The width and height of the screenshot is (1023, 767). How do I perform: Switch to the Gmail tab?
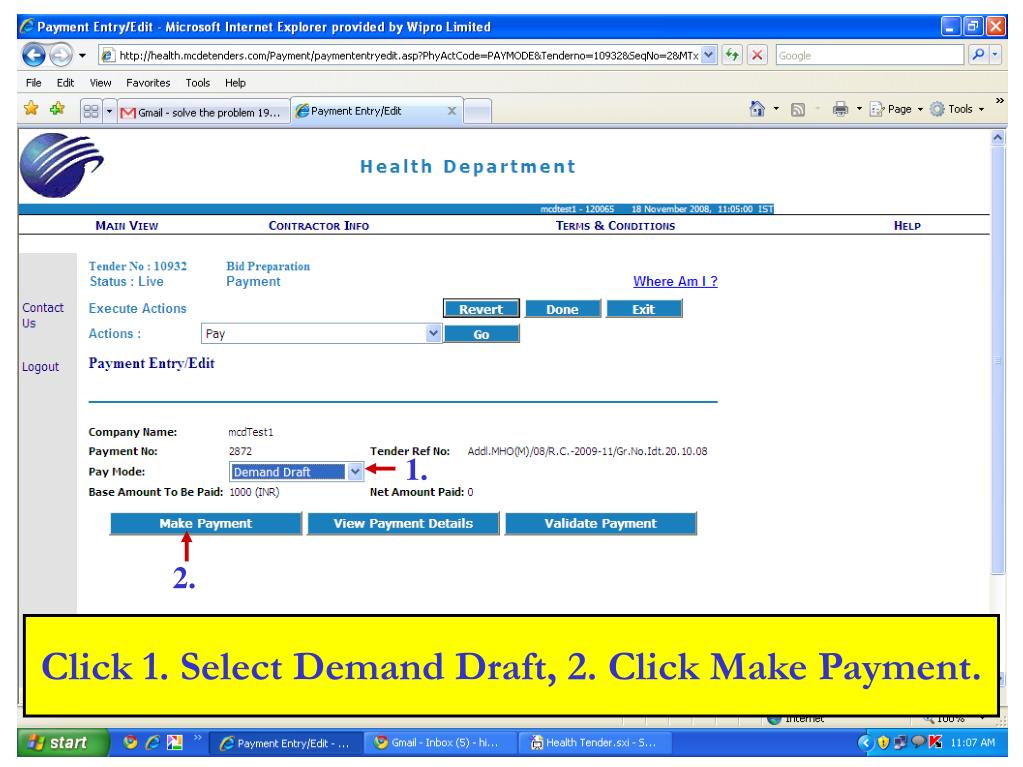click(x=203, y=112)
